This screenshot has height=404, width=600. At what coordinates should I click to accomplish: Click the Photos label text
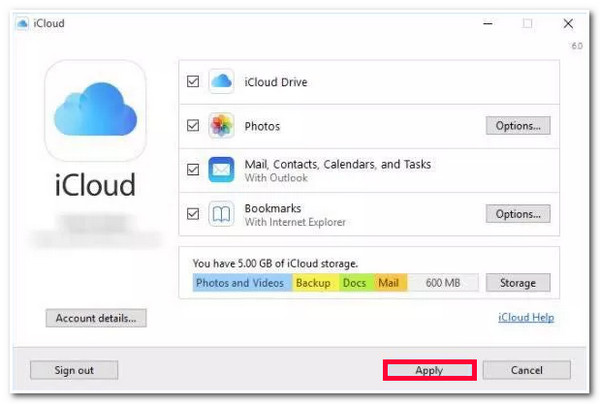point(262,126)
